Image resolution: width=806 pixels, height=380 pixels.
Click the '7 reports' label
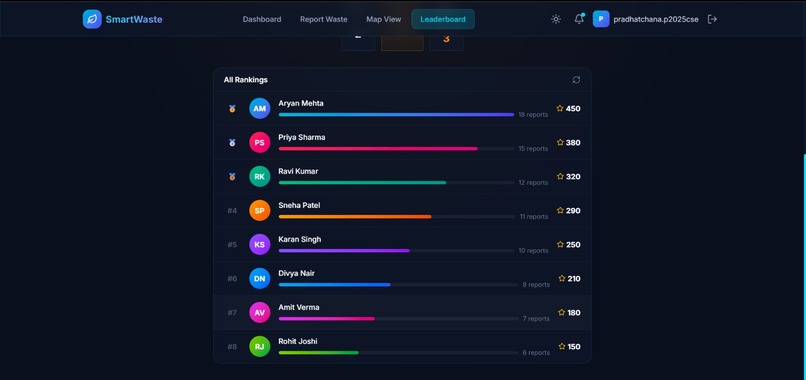point(536,318)
